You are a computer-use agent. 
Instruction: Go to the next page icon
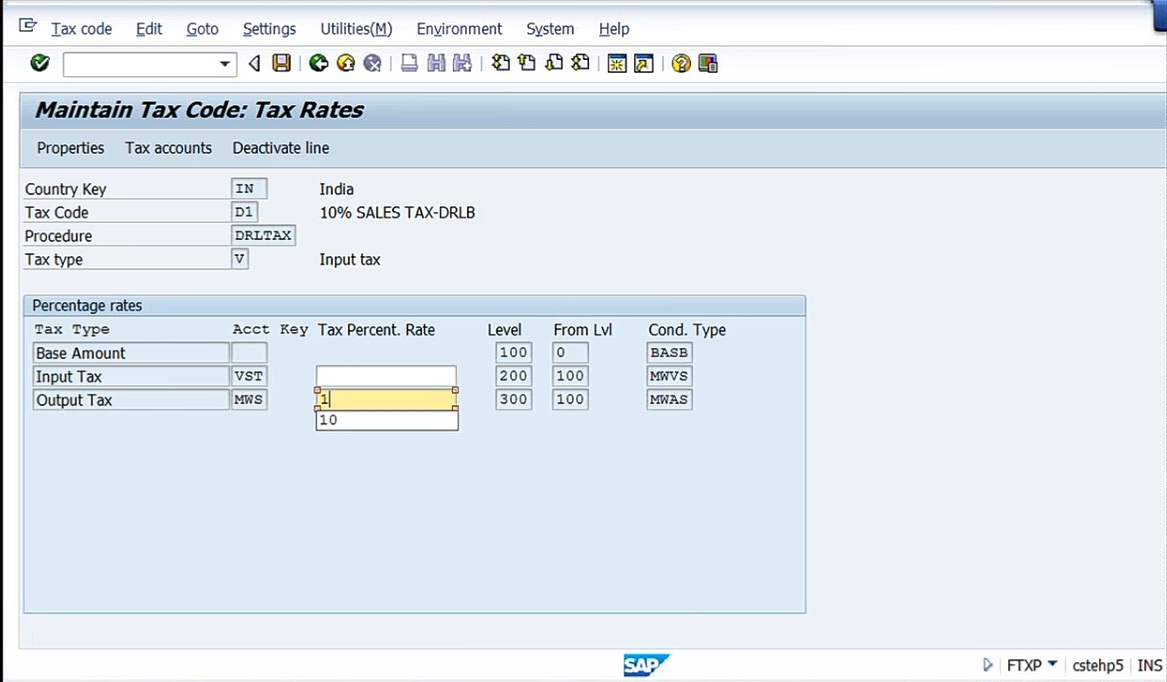click(x=554, y=63)
